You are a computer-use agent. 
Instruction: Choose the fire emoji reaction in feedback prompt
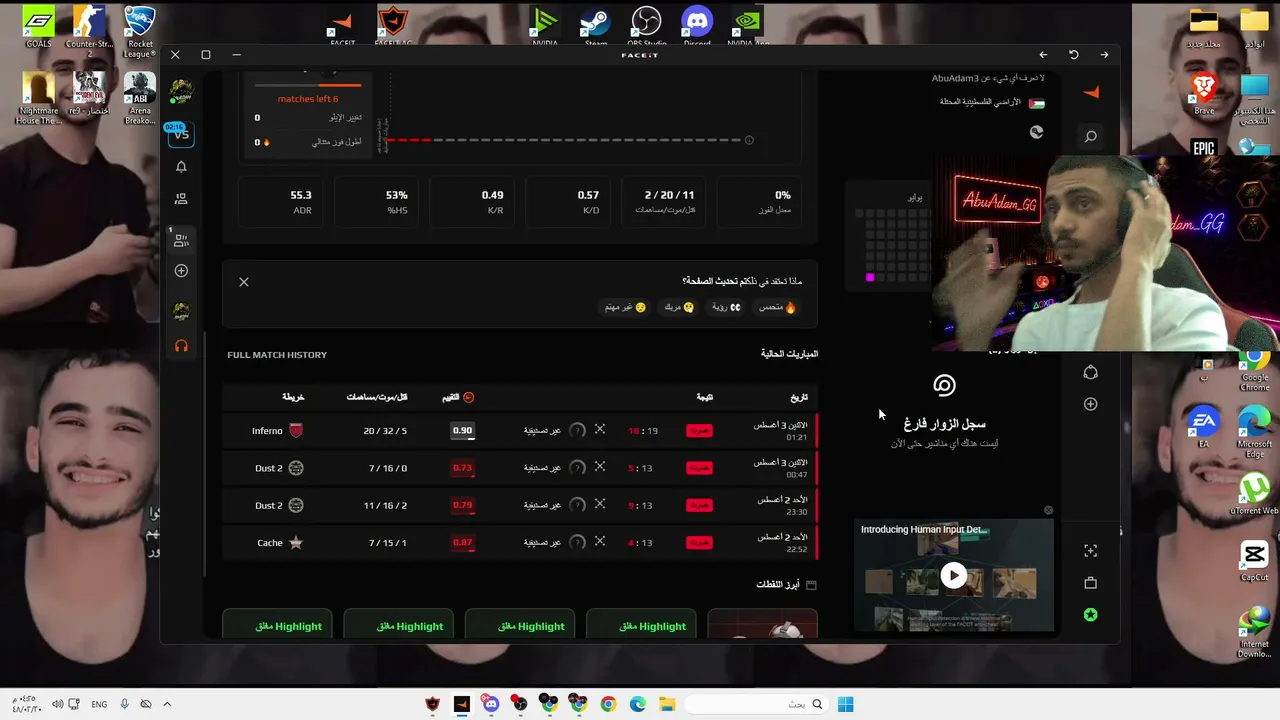tap(777, 307)
